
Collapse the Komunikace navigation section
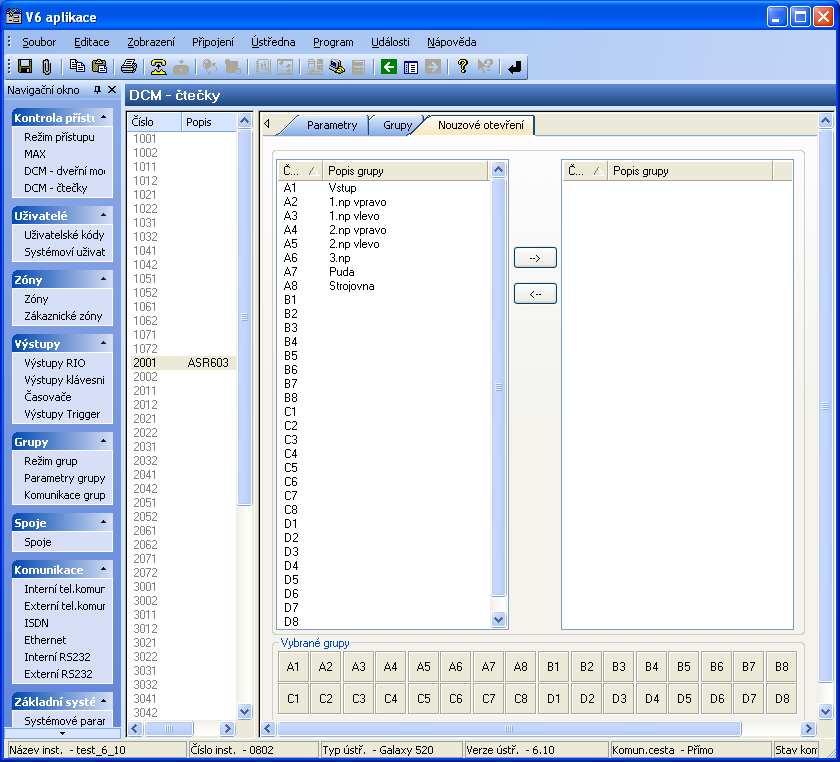coord(103,569)
